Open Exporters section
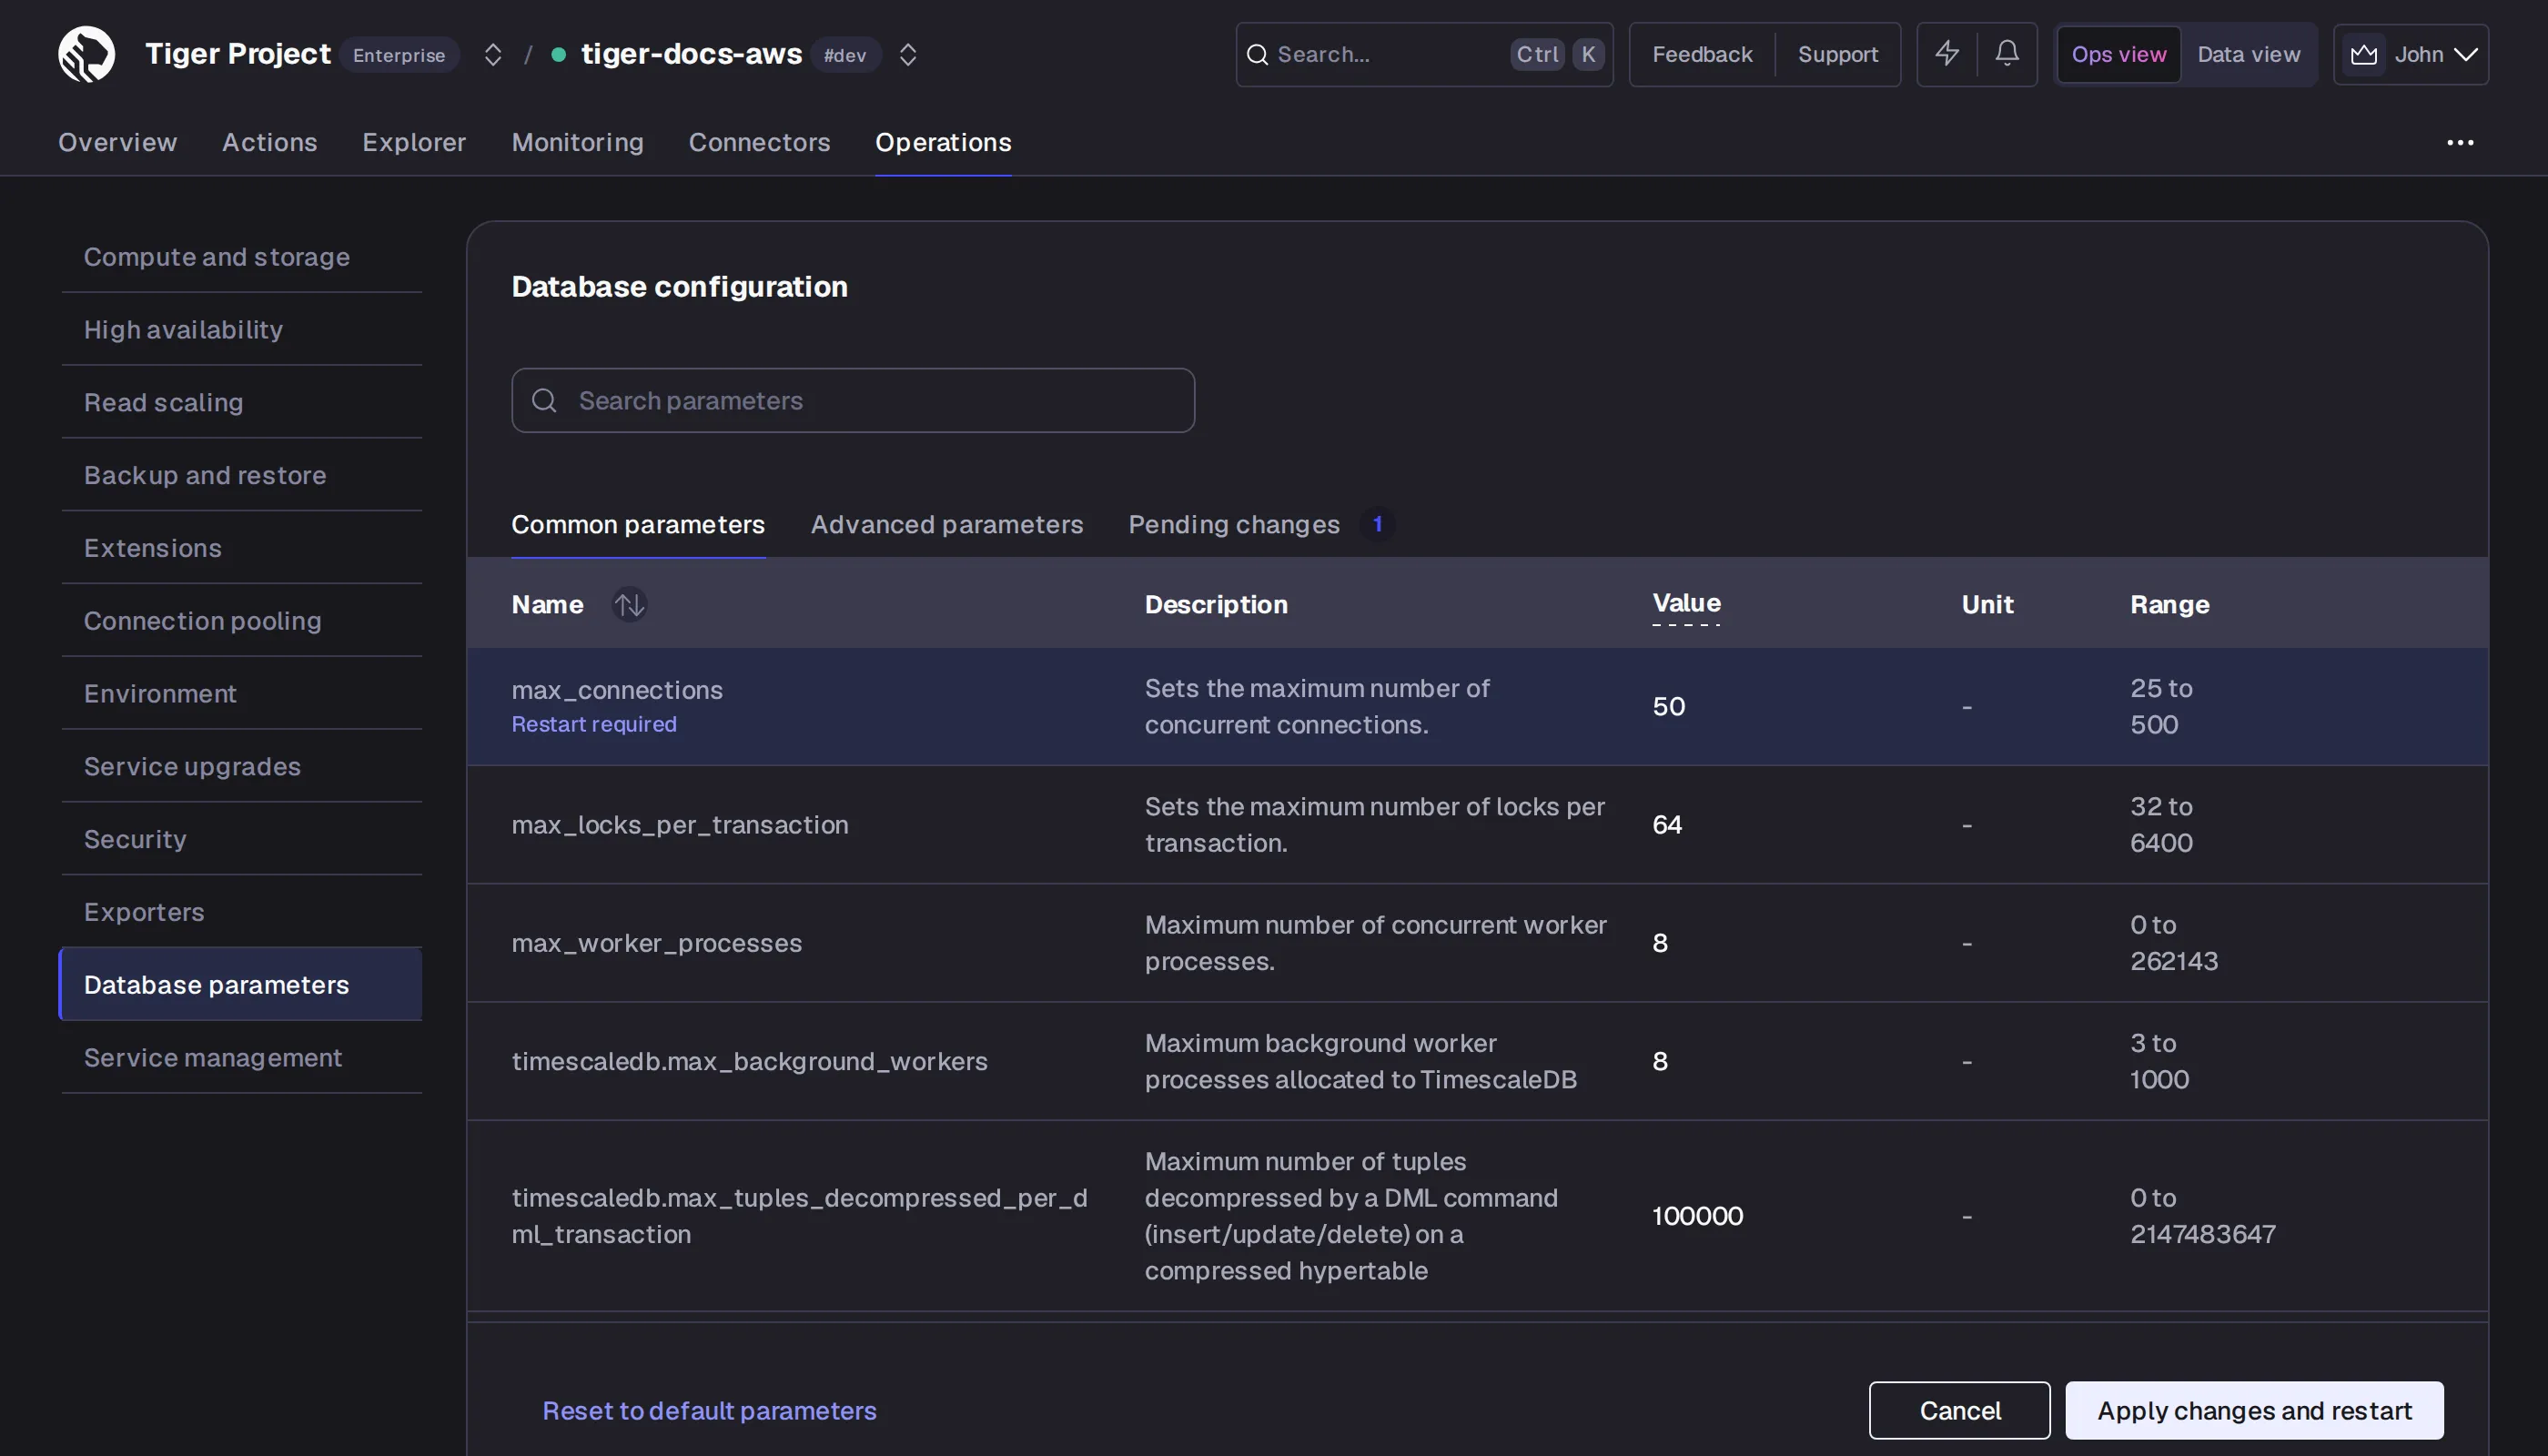Screen dimensions: 2548x1456 click(x=241, y=912)
